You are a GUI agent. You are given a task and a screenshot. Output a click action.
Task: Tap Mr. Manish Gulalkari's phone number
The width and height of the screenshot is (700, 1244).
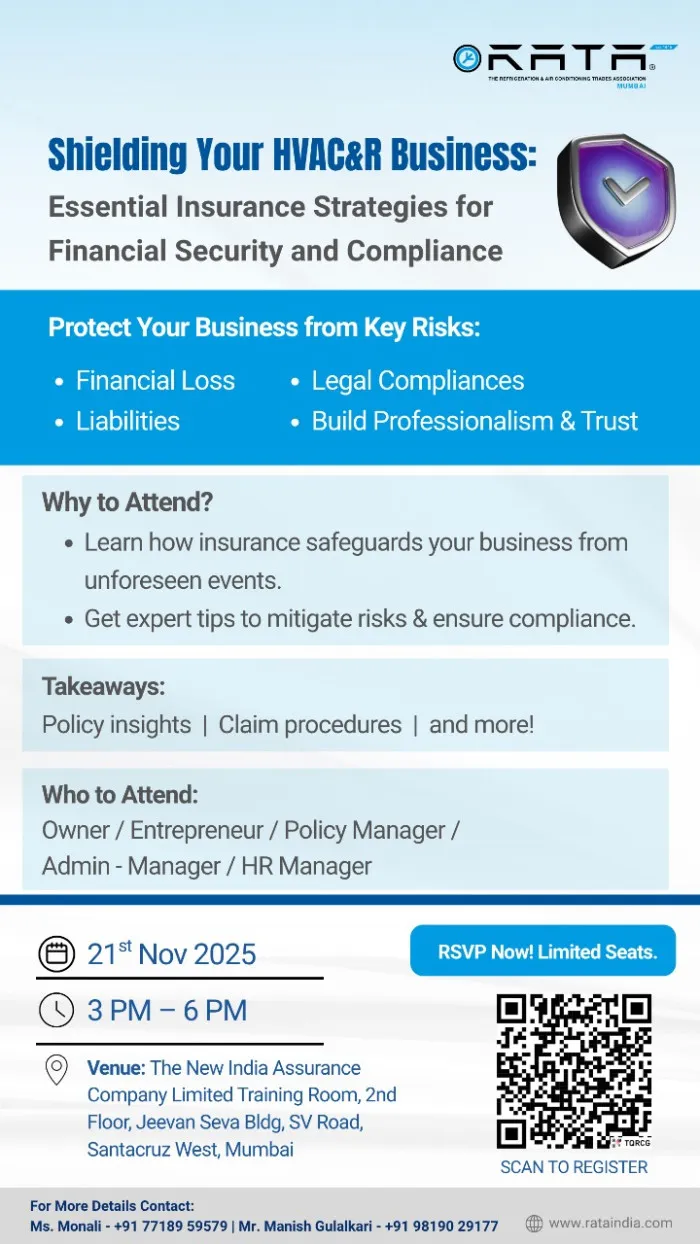tap(444, 1226)
